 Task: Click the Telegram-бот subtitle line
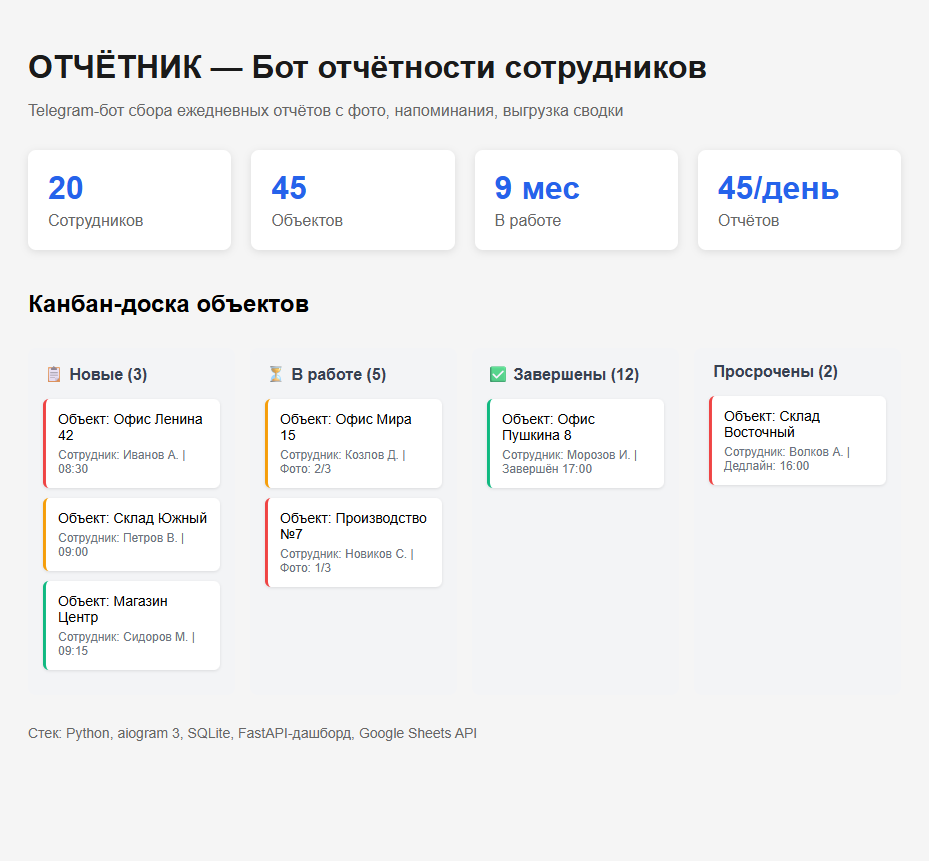click(325, 111)
